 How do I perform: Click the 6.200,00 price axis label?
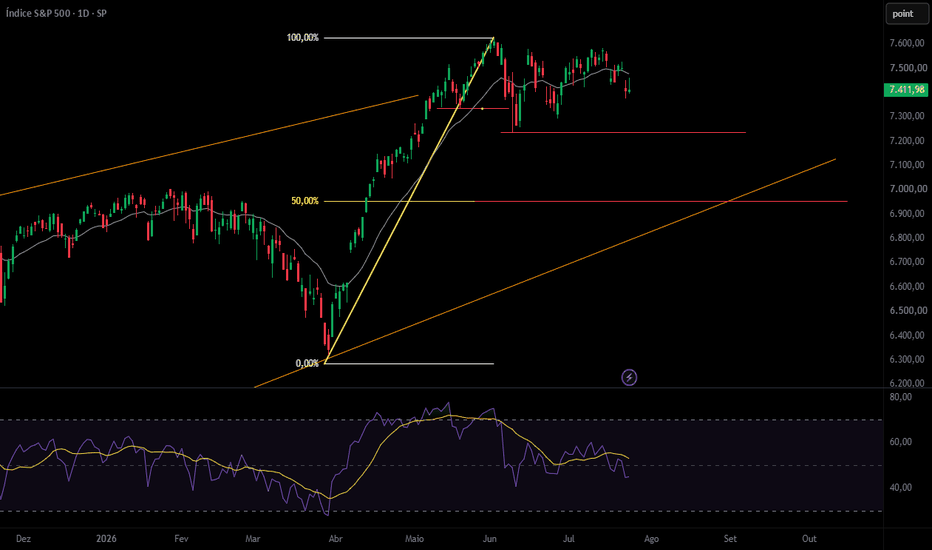908,383
